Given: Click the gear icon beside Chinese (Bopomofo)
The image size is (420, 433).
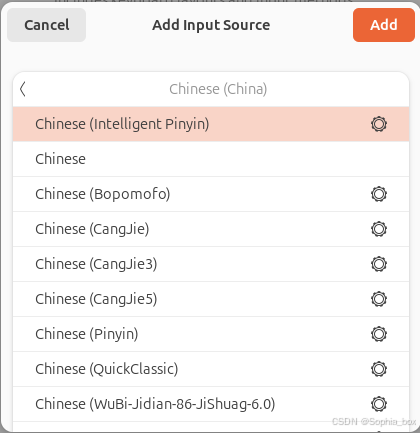Looking at the screenshot, I should coord(379,194).
